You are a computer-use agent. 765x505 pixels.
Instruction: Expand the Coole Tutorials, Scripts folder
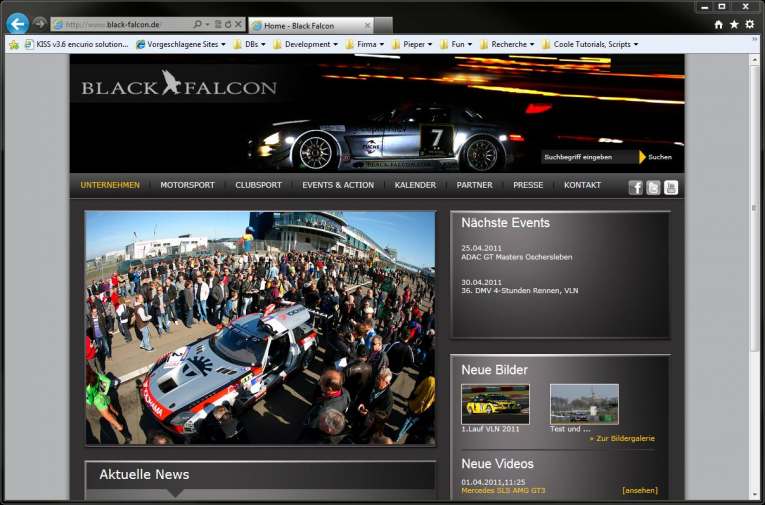click(590, 44)
